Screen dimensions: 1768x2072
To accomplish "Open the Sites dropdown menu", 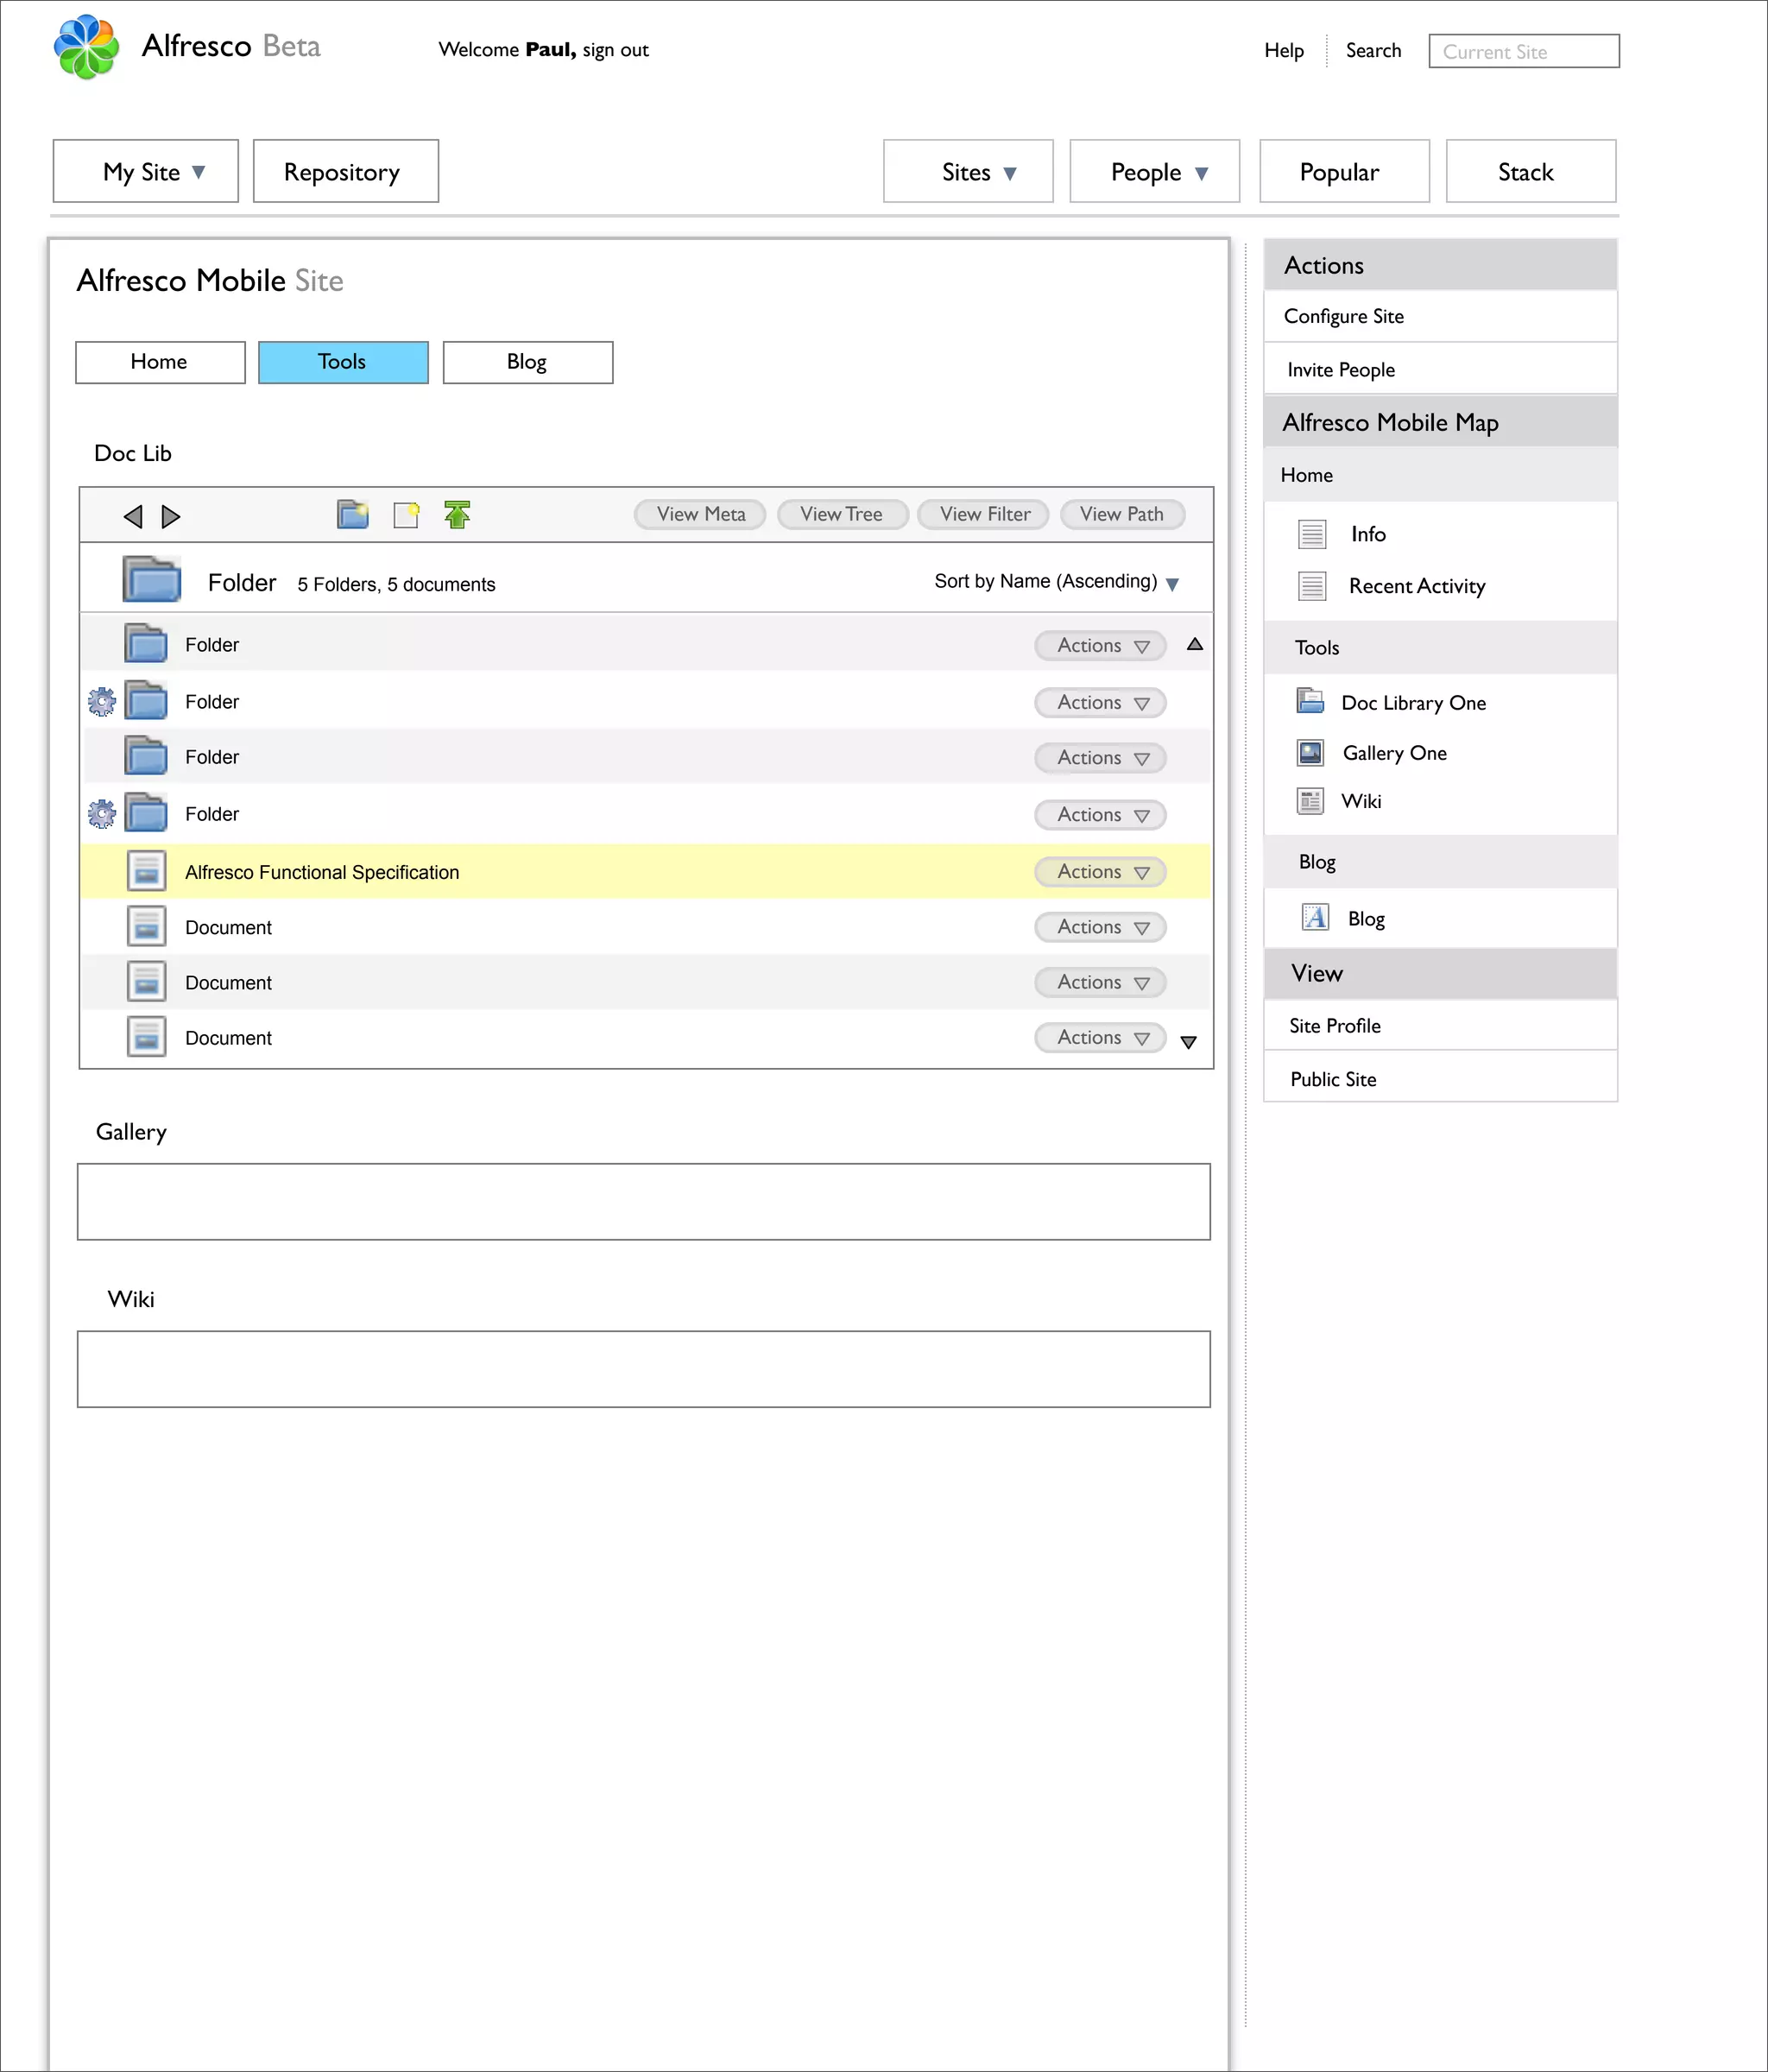I will (968, 171).
